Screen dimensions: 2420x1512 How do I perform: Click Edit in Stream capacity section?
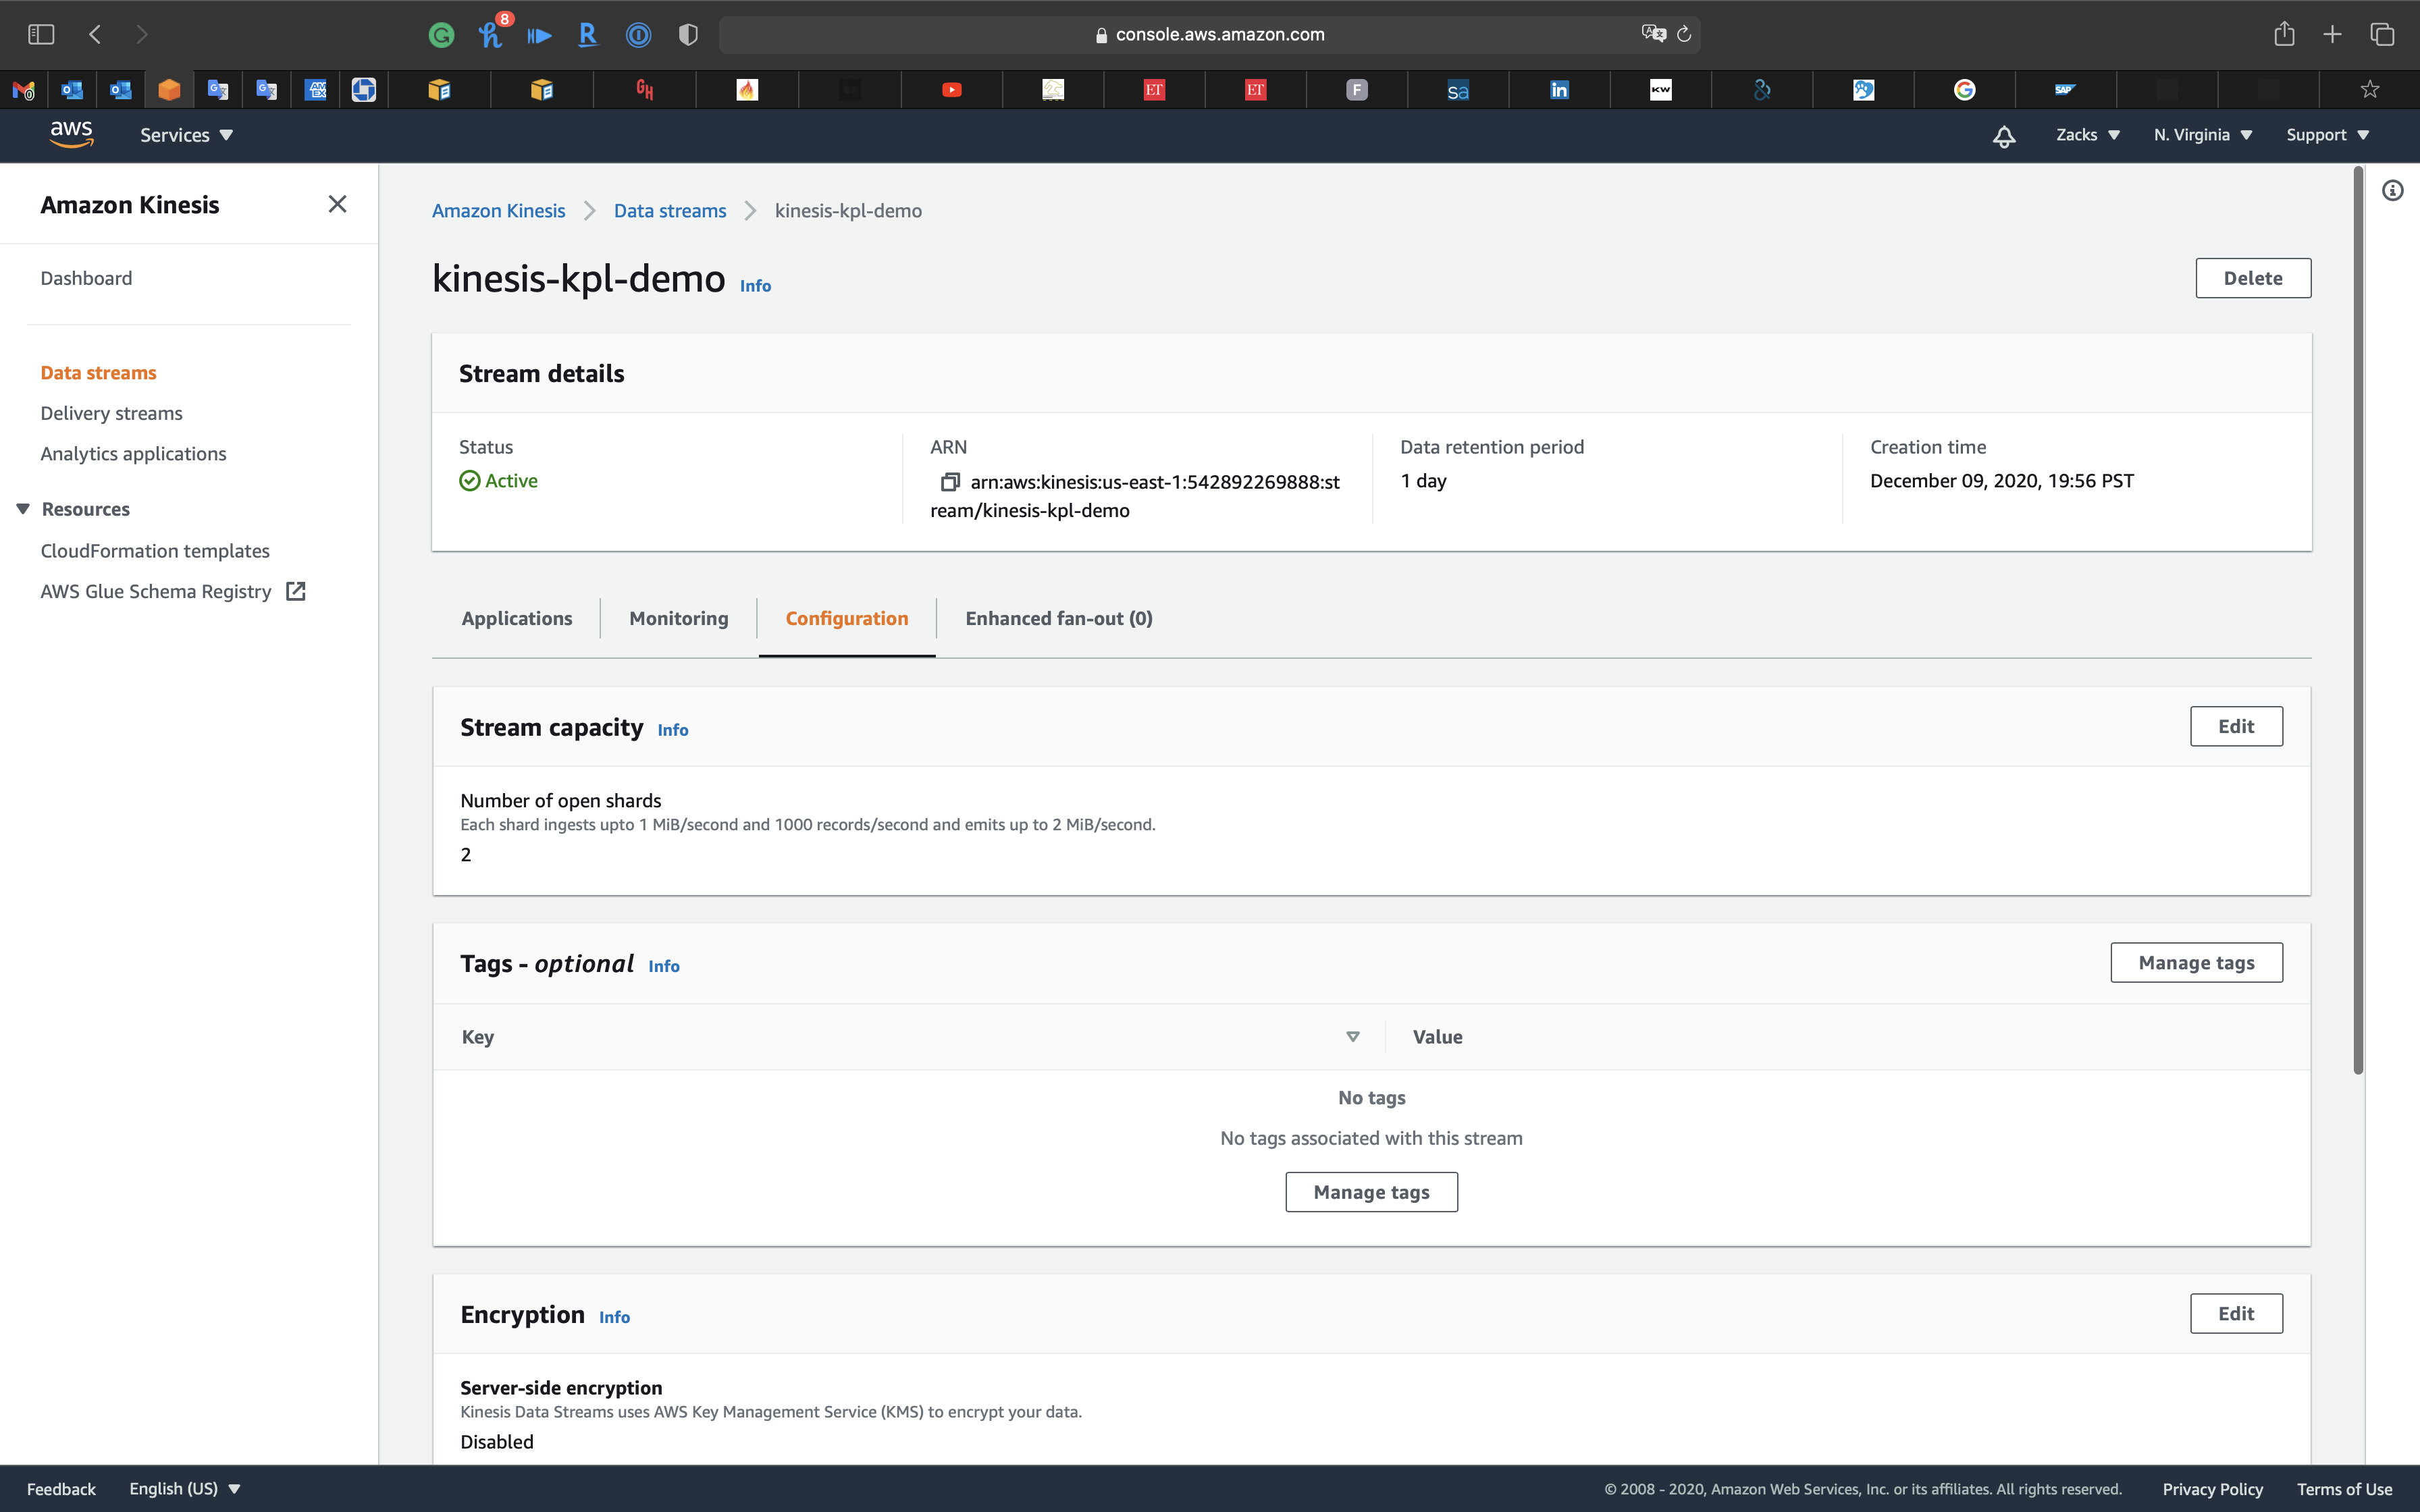(2235, 726)
